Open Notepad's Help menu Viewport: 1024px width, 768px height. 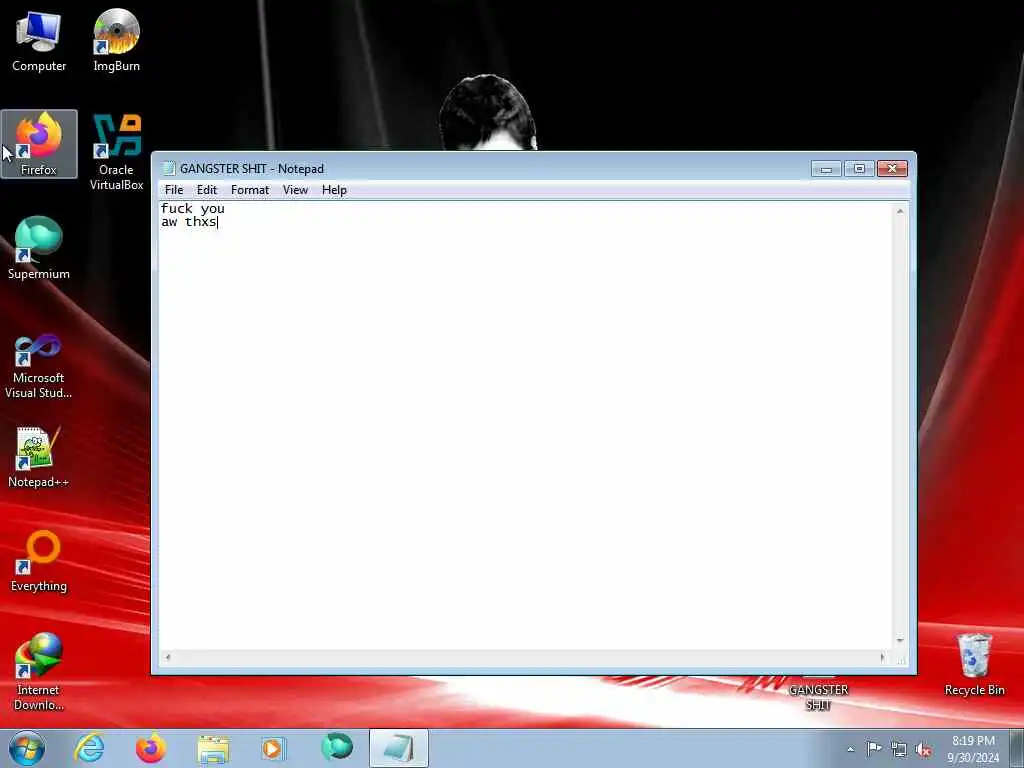click(x=334, y=190)
